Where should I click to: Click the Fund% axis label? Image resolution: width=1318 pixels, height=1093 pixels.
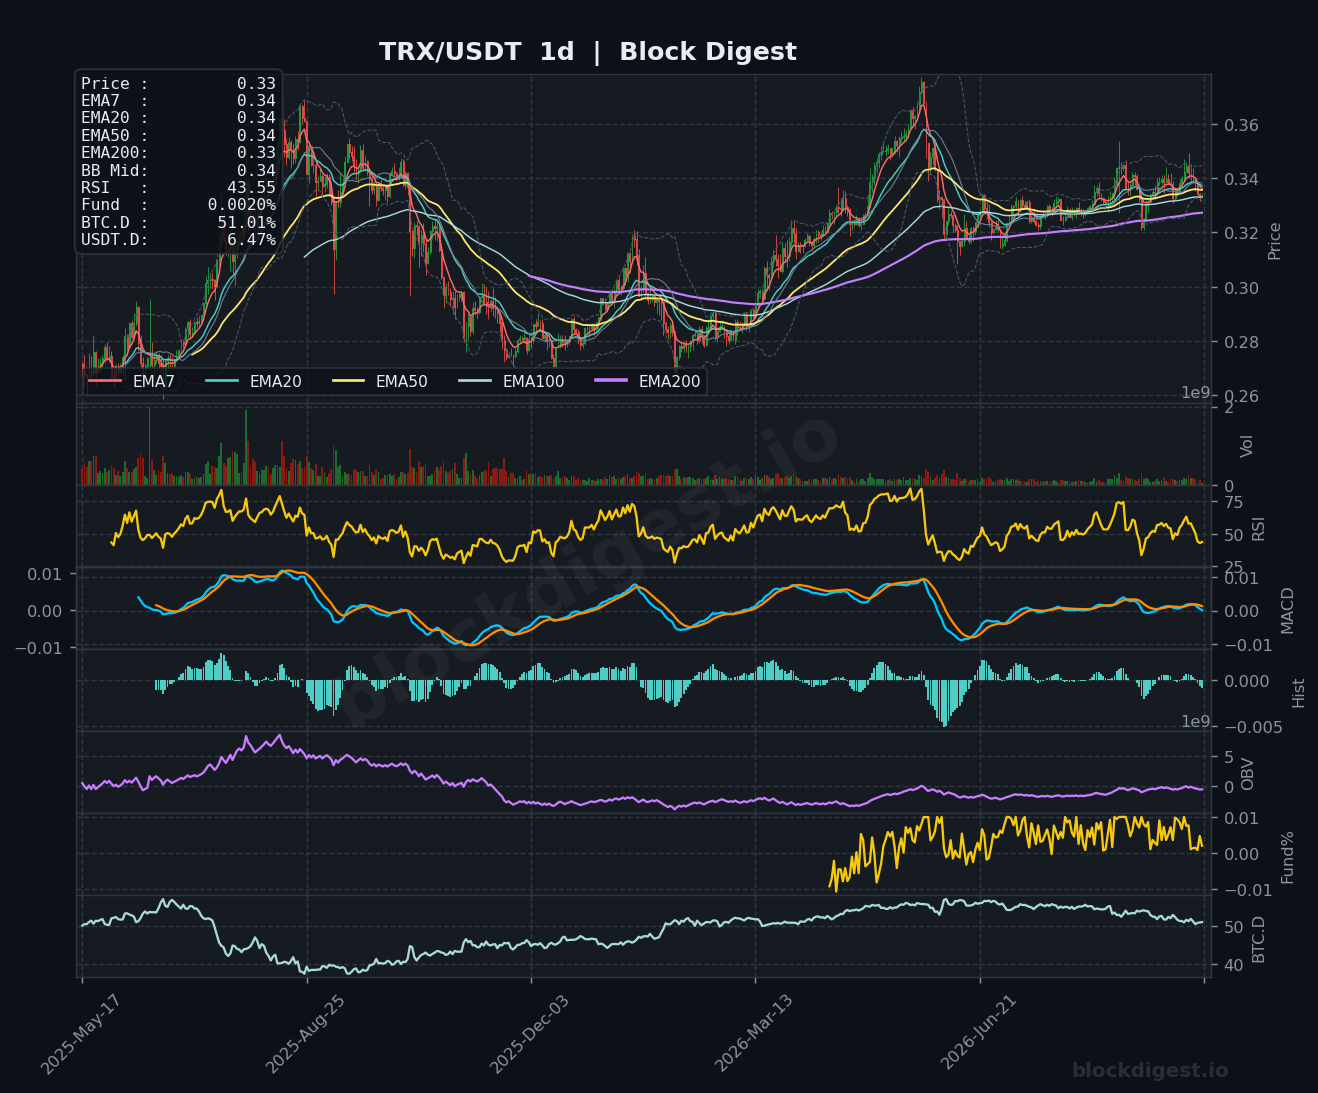[1287, 857]
